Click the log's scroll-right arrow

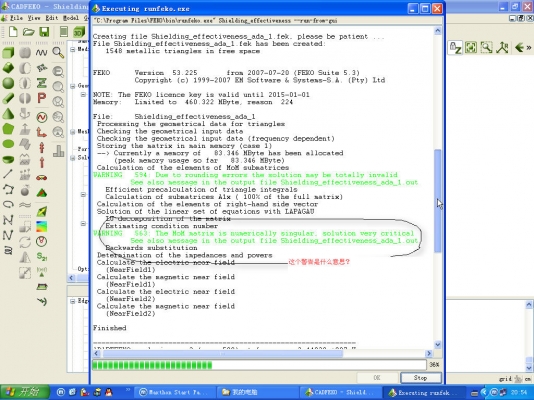click(429, 354)
